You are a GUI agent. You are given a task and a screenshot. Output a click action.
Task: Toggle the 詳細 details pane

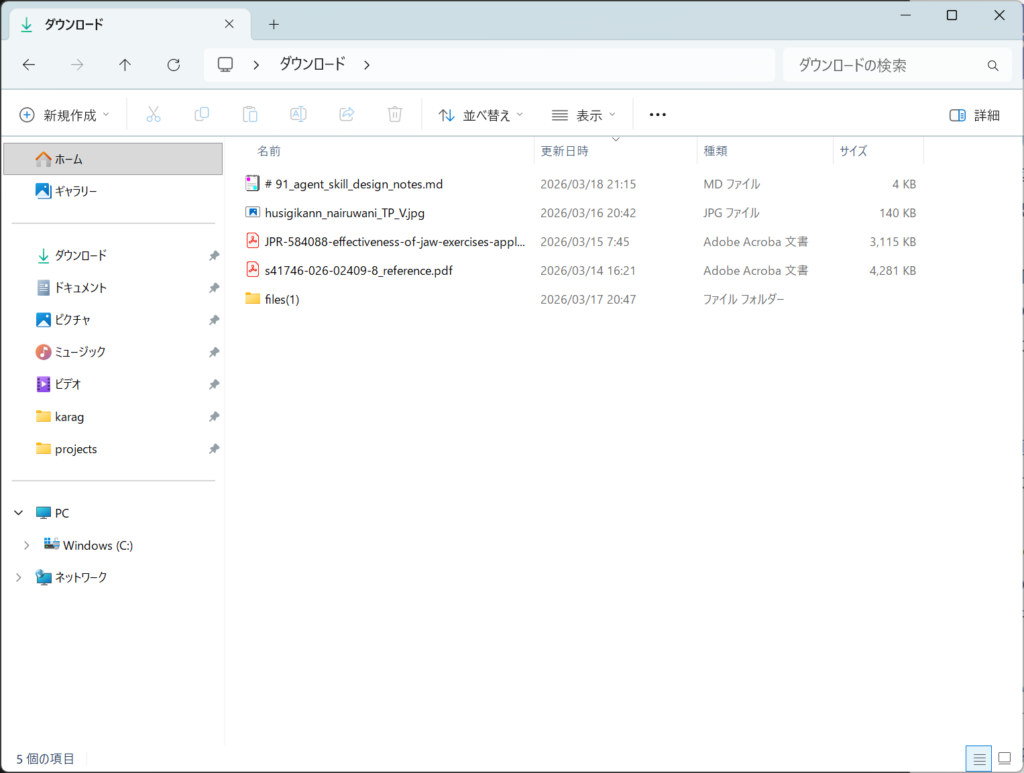point(974,115)
